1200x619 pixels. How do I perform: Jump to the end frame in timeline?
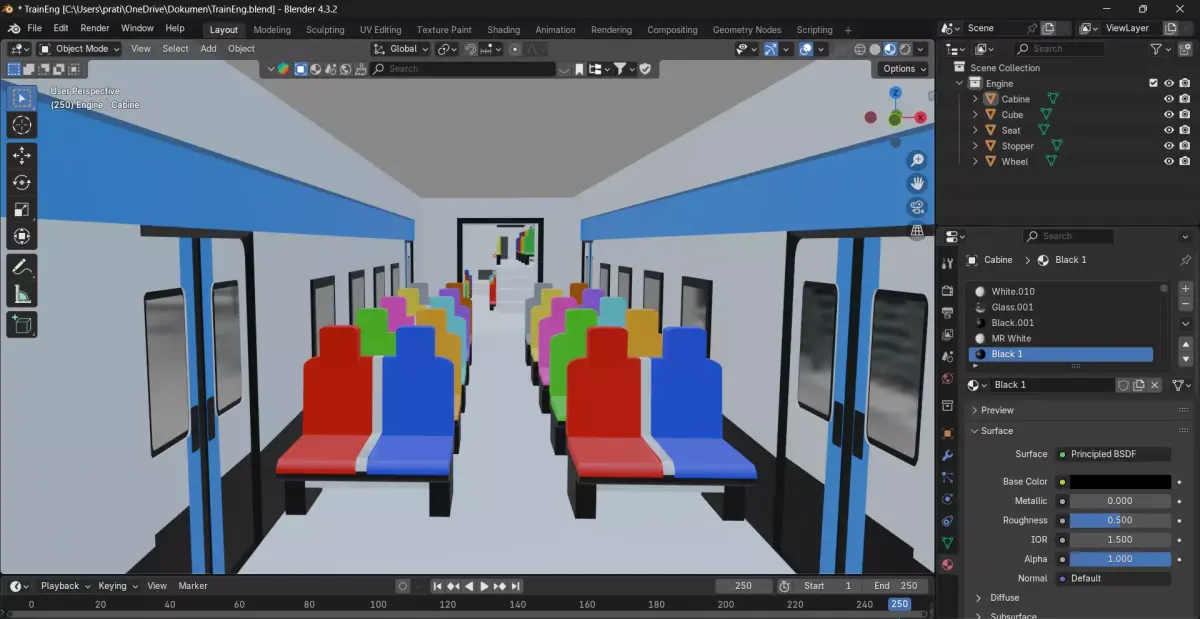516,586
